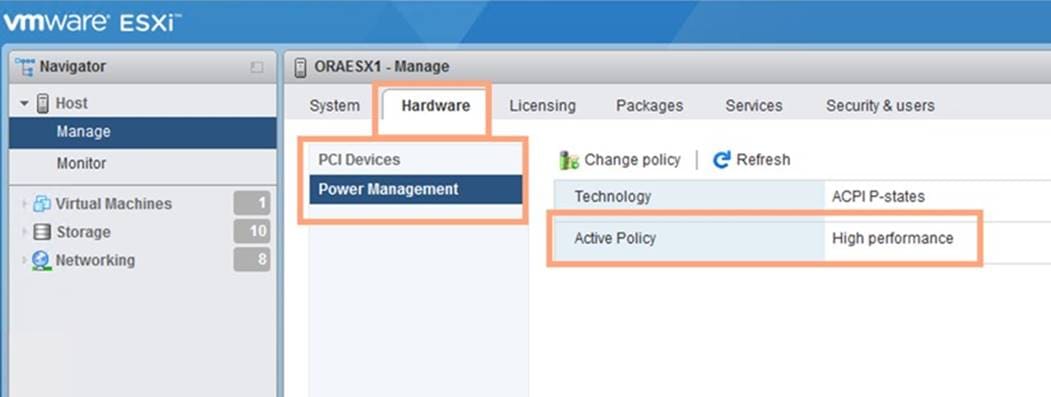Click the Navigator panel icon
Viewport: 1051px width, 397px height.
tap(24, 66)
